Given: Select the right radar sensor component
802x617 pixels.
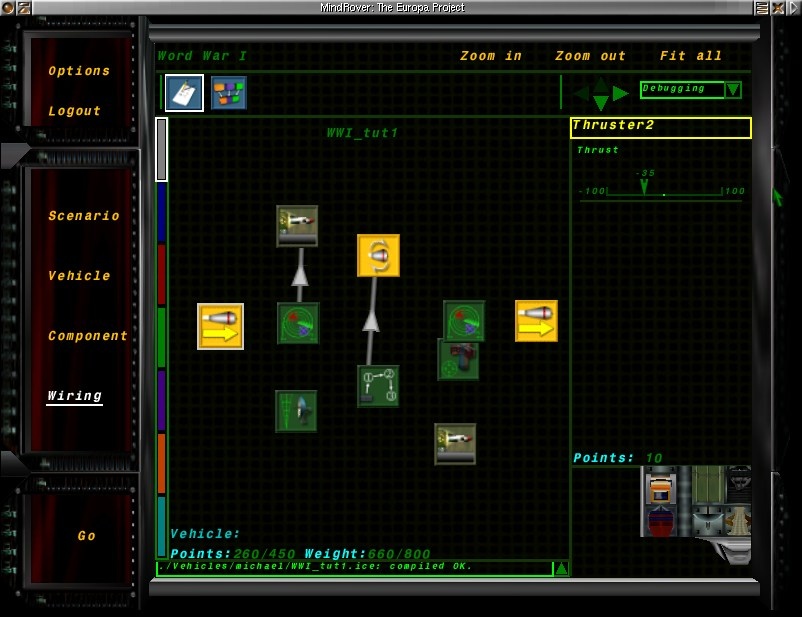Looking at the screenshot, I should pyautogui.click(x=464, y=321).
